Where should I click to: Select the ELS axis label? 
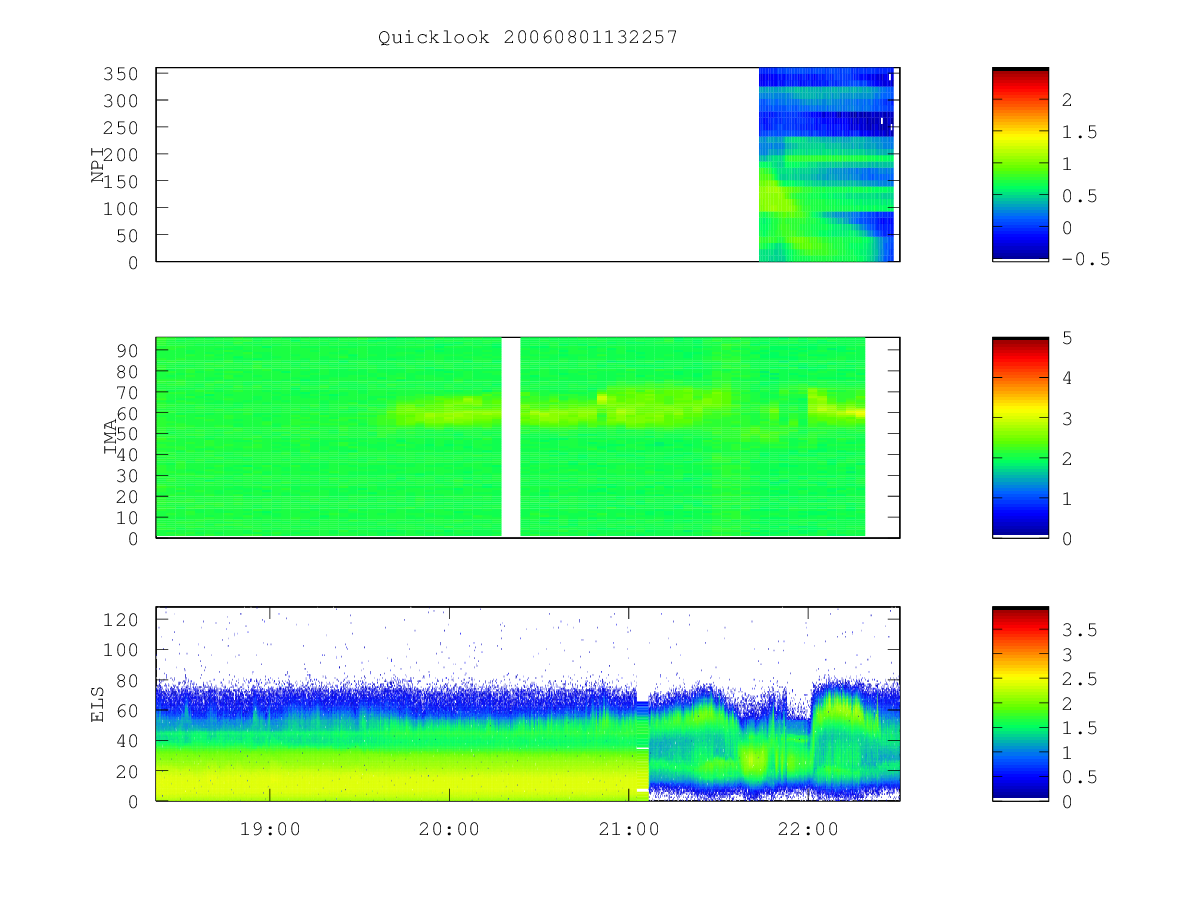pos(98,704)
